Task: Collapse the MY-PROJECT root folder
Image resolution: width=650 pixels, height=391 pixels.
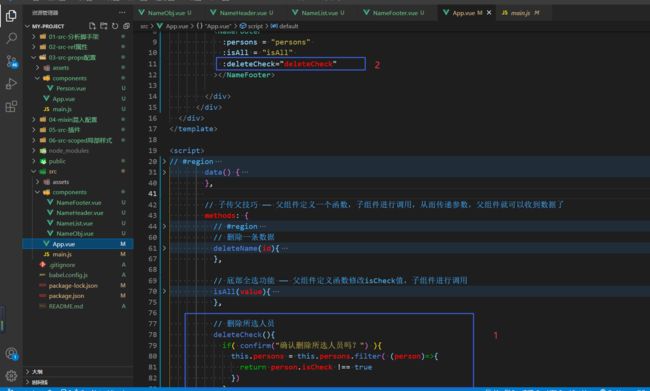Action: (27, 26)
